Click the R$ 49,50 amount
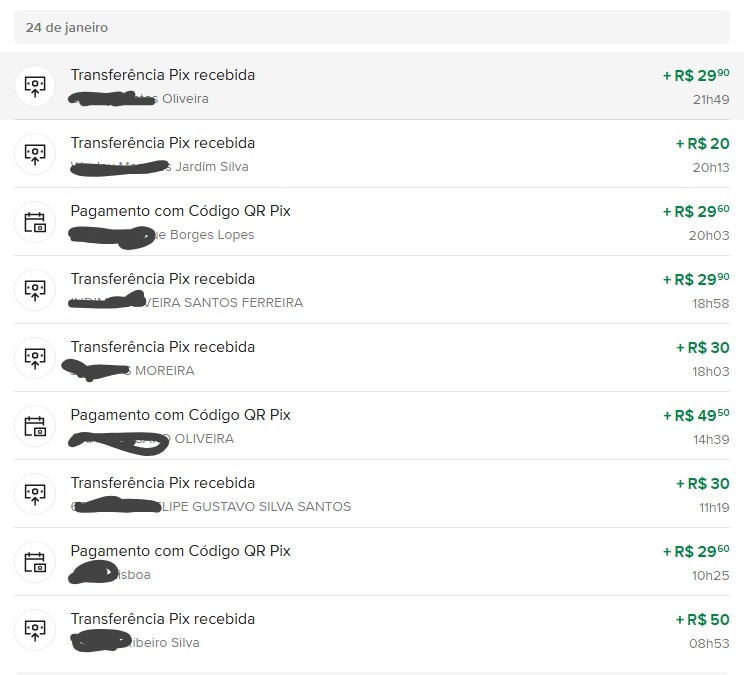Viewport: 744px width, 675px height. [695, 415]
